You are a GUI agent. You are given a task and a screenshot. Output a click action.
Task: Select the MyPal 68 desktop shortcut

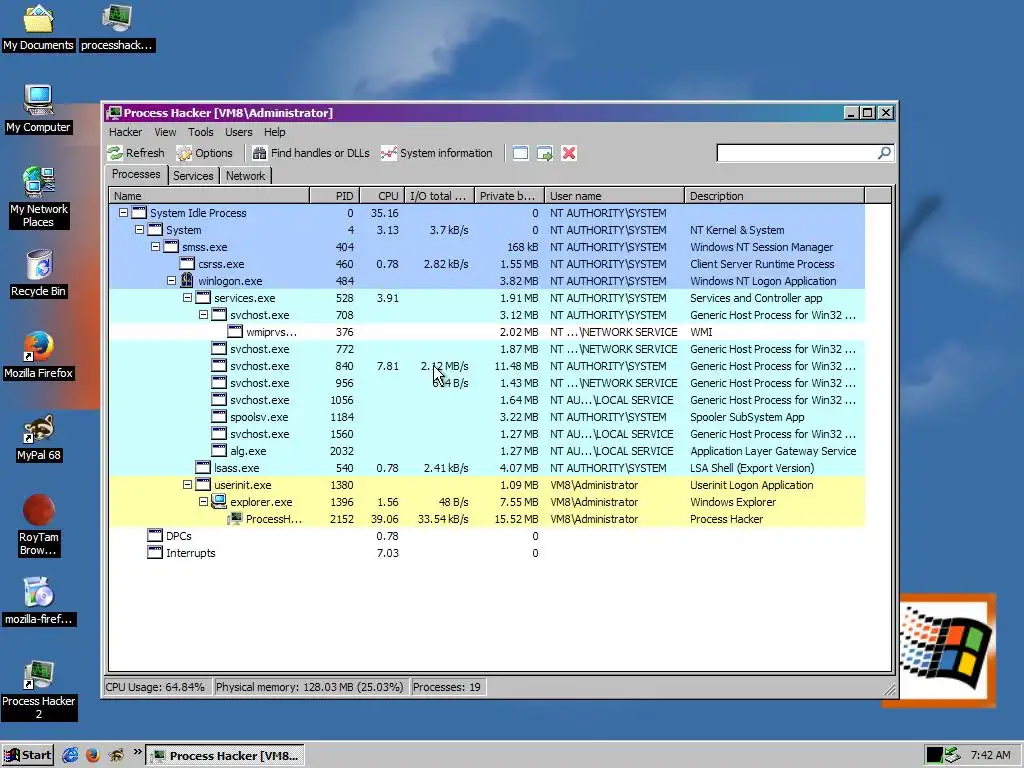click(x=39, y=438)
